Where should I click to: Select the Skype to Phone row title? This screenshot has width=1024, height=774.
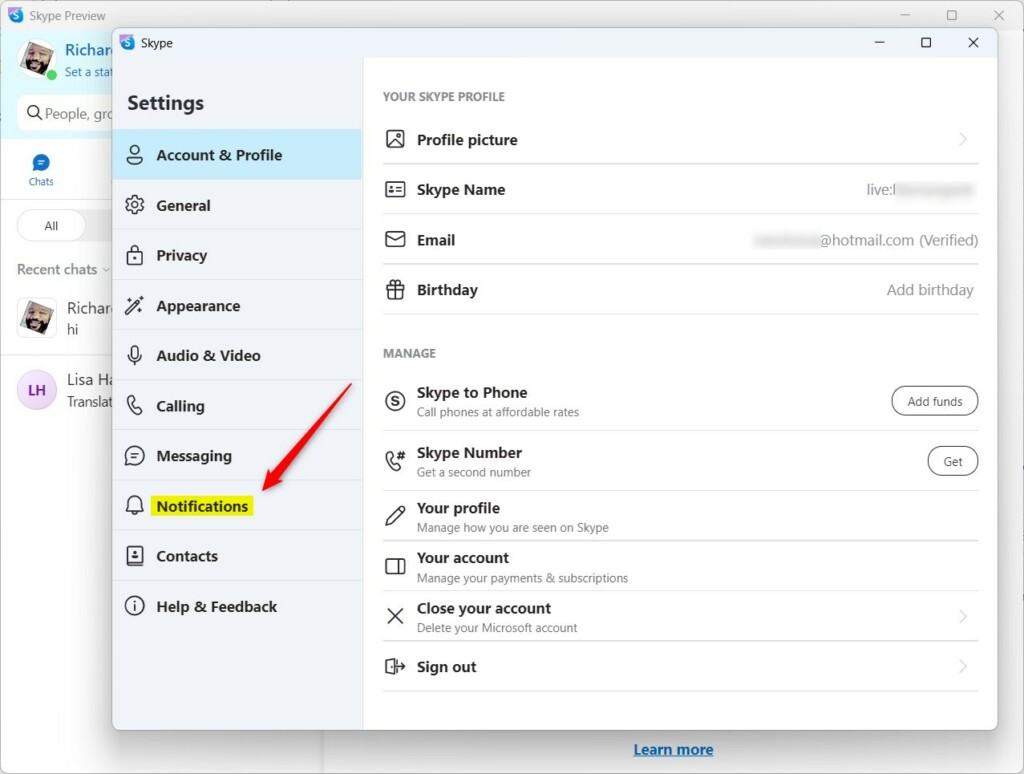(472, 393)
